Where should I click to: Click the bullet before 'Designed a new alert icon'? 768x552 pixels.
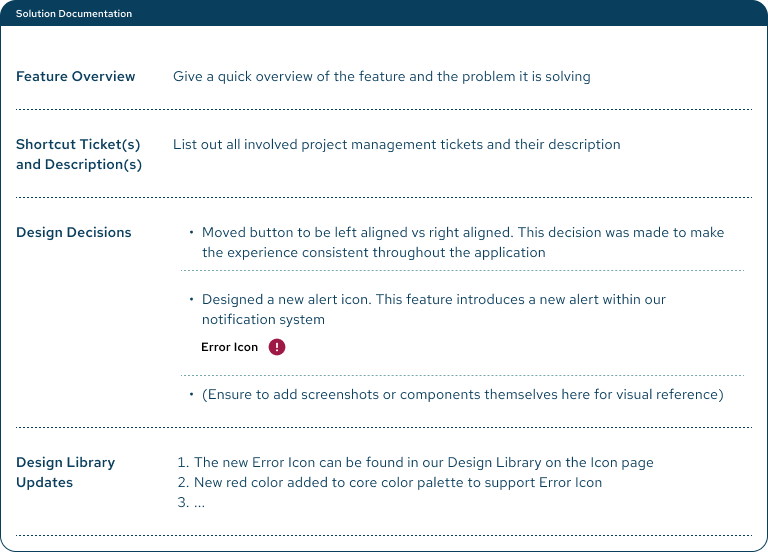[x=191, y=300]
